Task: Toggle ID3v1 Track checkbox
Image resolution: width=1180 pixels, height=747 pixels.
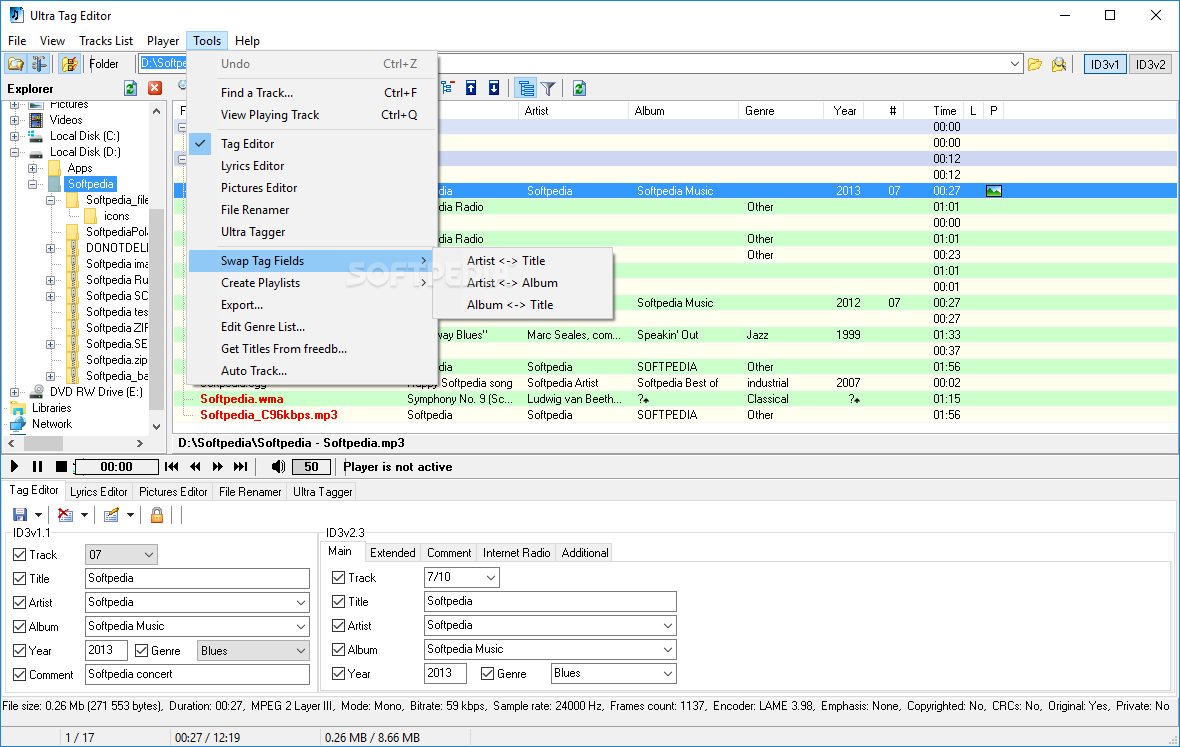Action: pos(20,555)
